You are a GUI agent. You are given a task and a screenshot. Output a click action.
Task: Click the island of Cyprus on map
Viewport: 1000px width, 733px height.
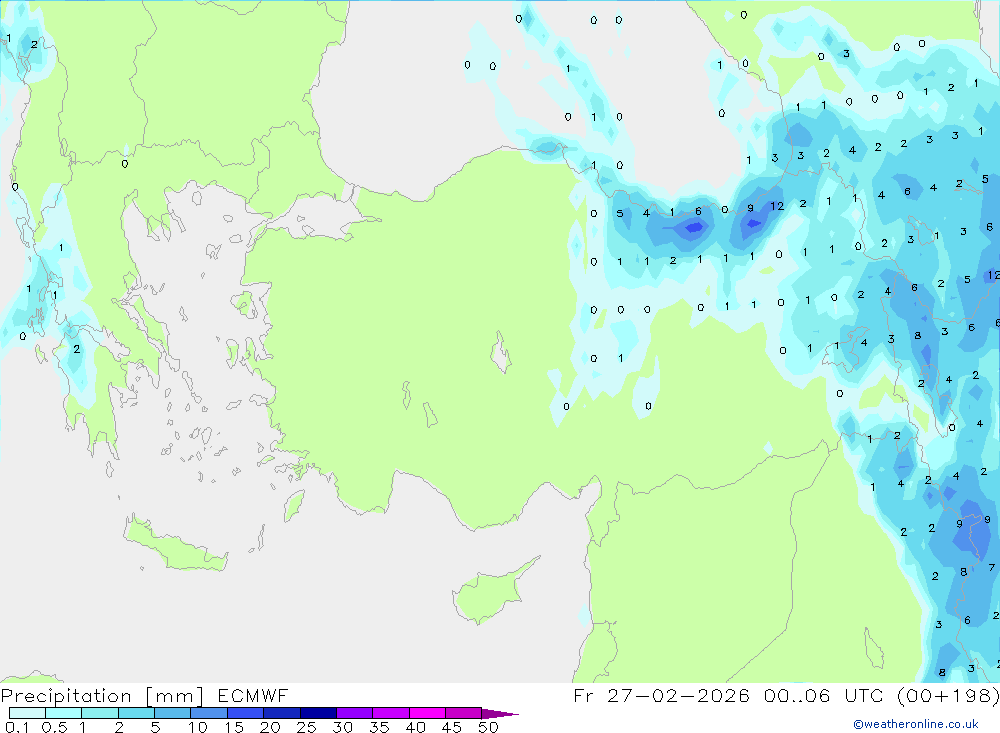490,593
